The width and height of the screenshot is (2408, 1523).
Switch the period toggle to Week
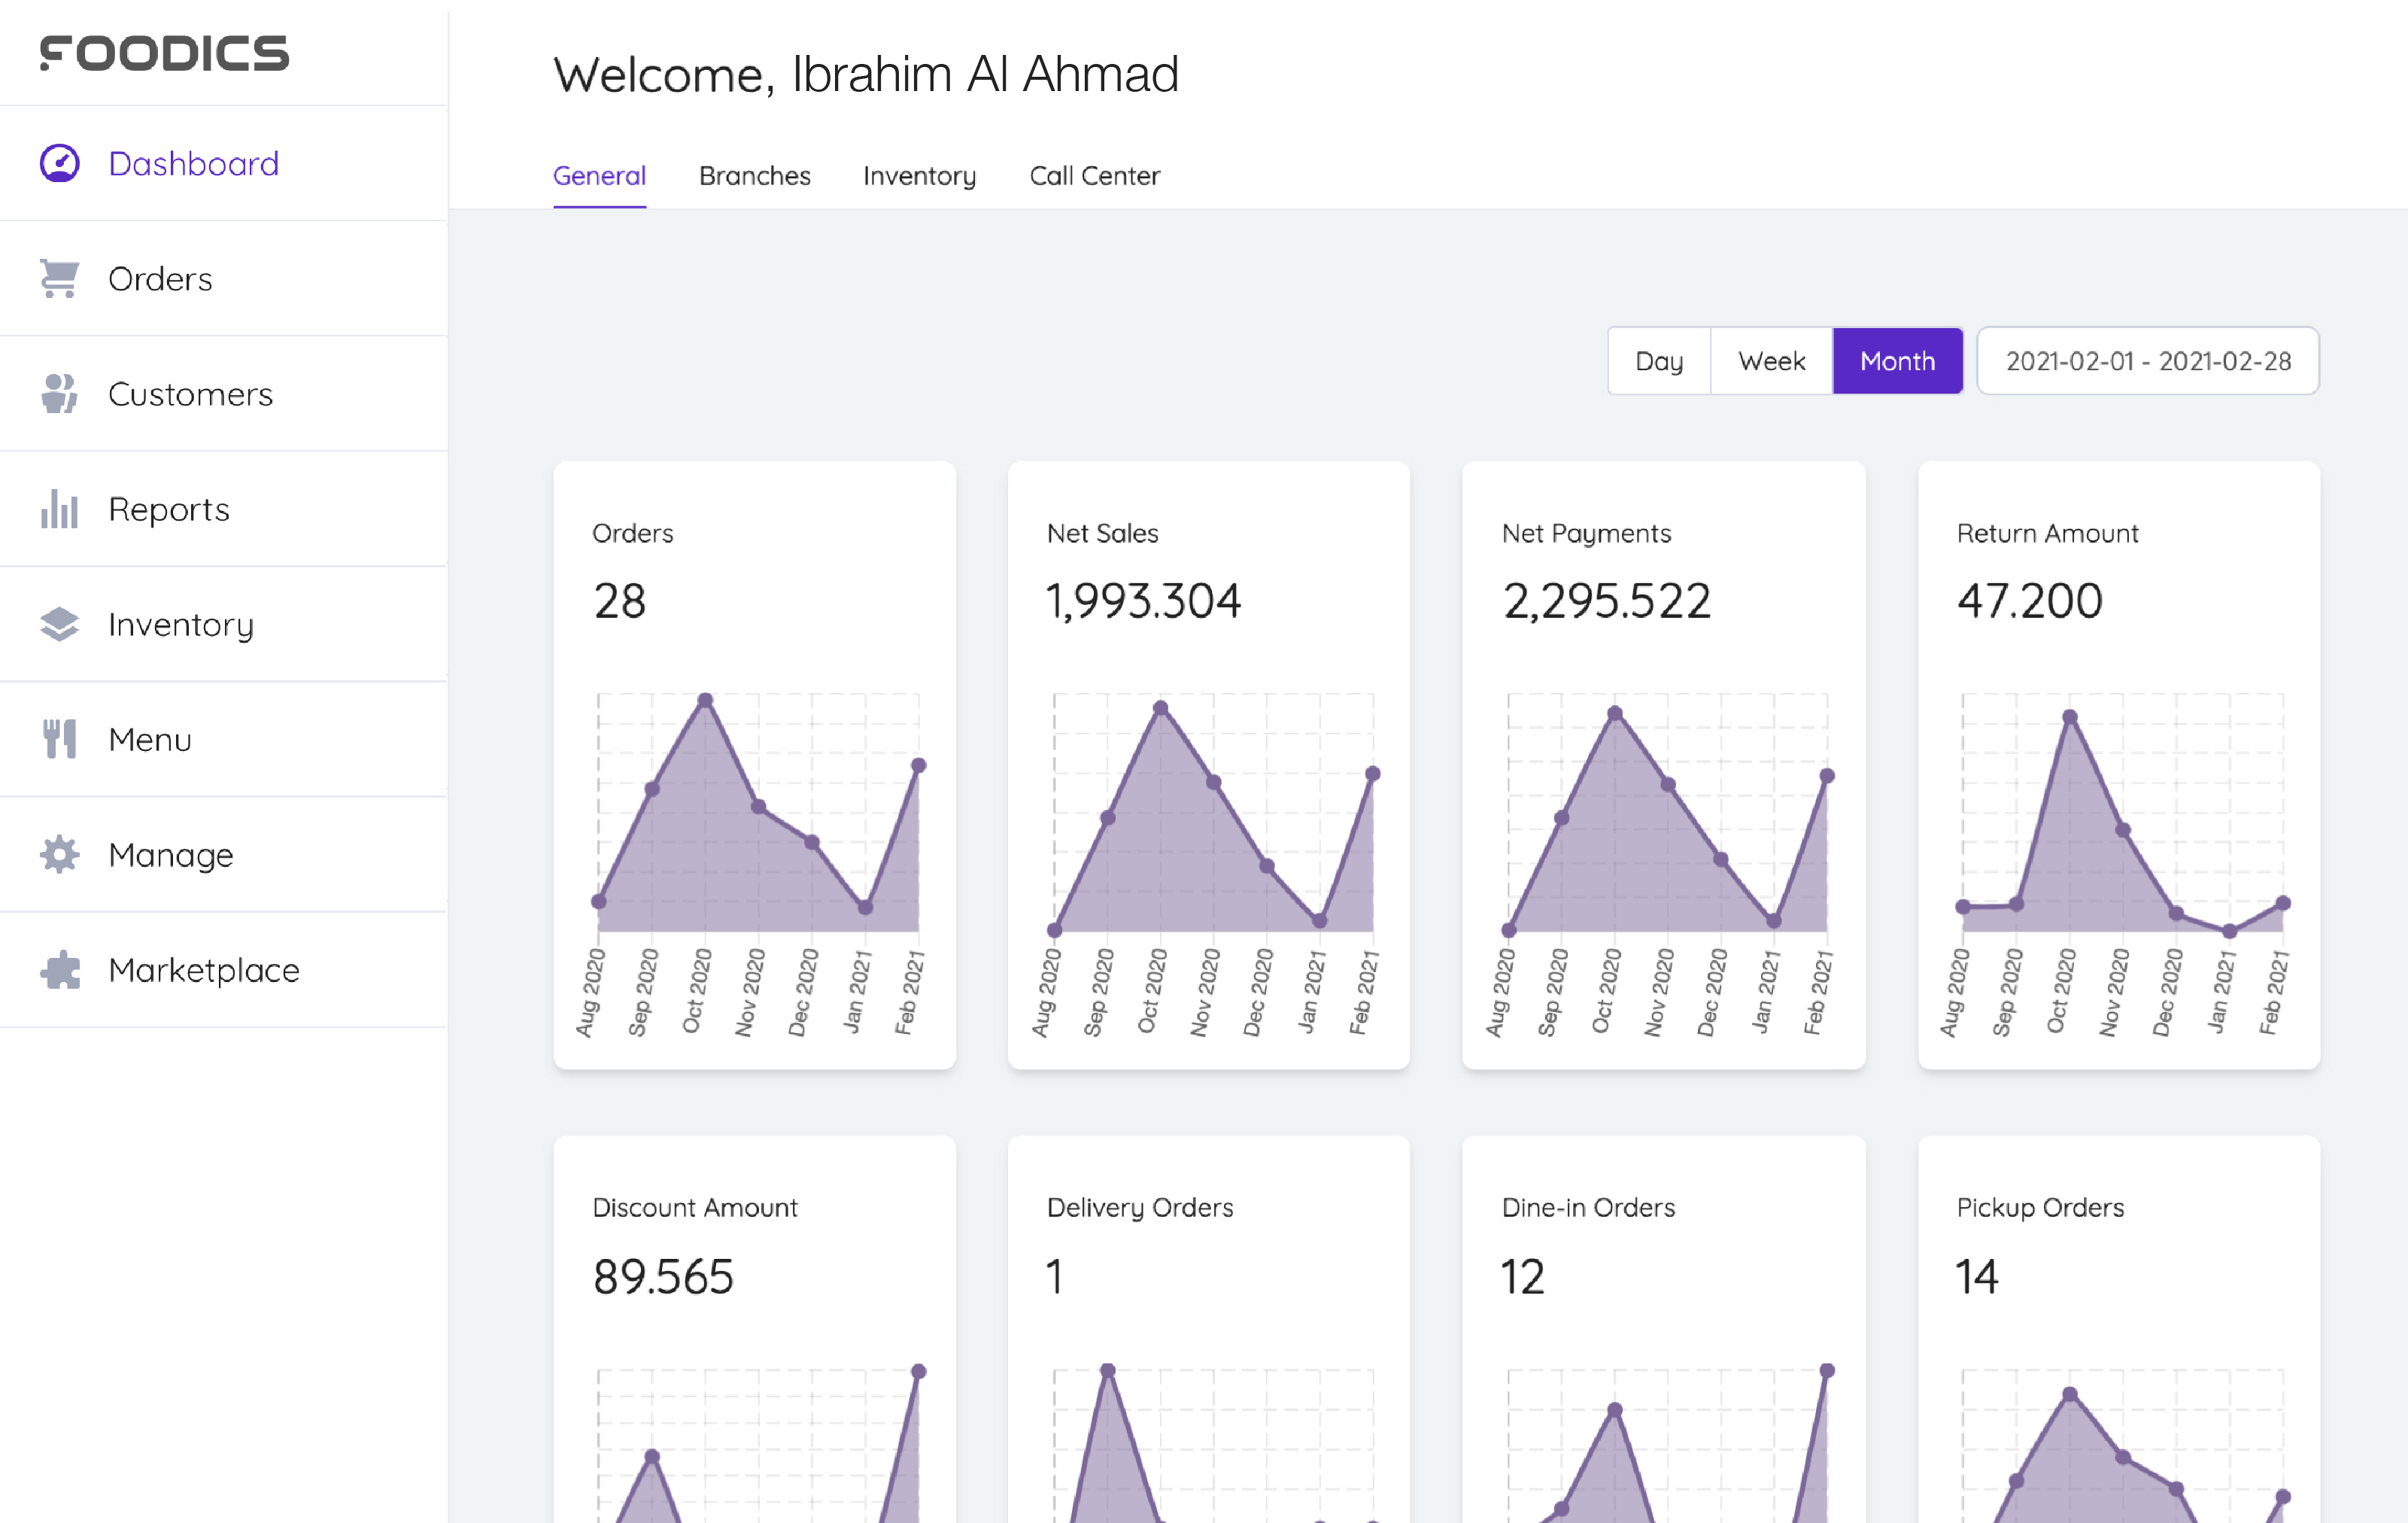tap(1771, 361)
